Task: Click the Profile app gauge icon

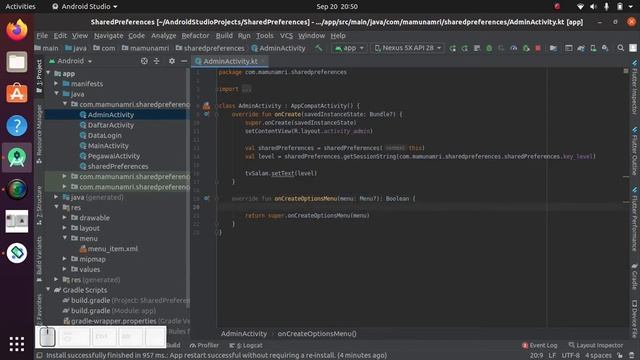Action: pyautogui.click(x=513, y=48)
